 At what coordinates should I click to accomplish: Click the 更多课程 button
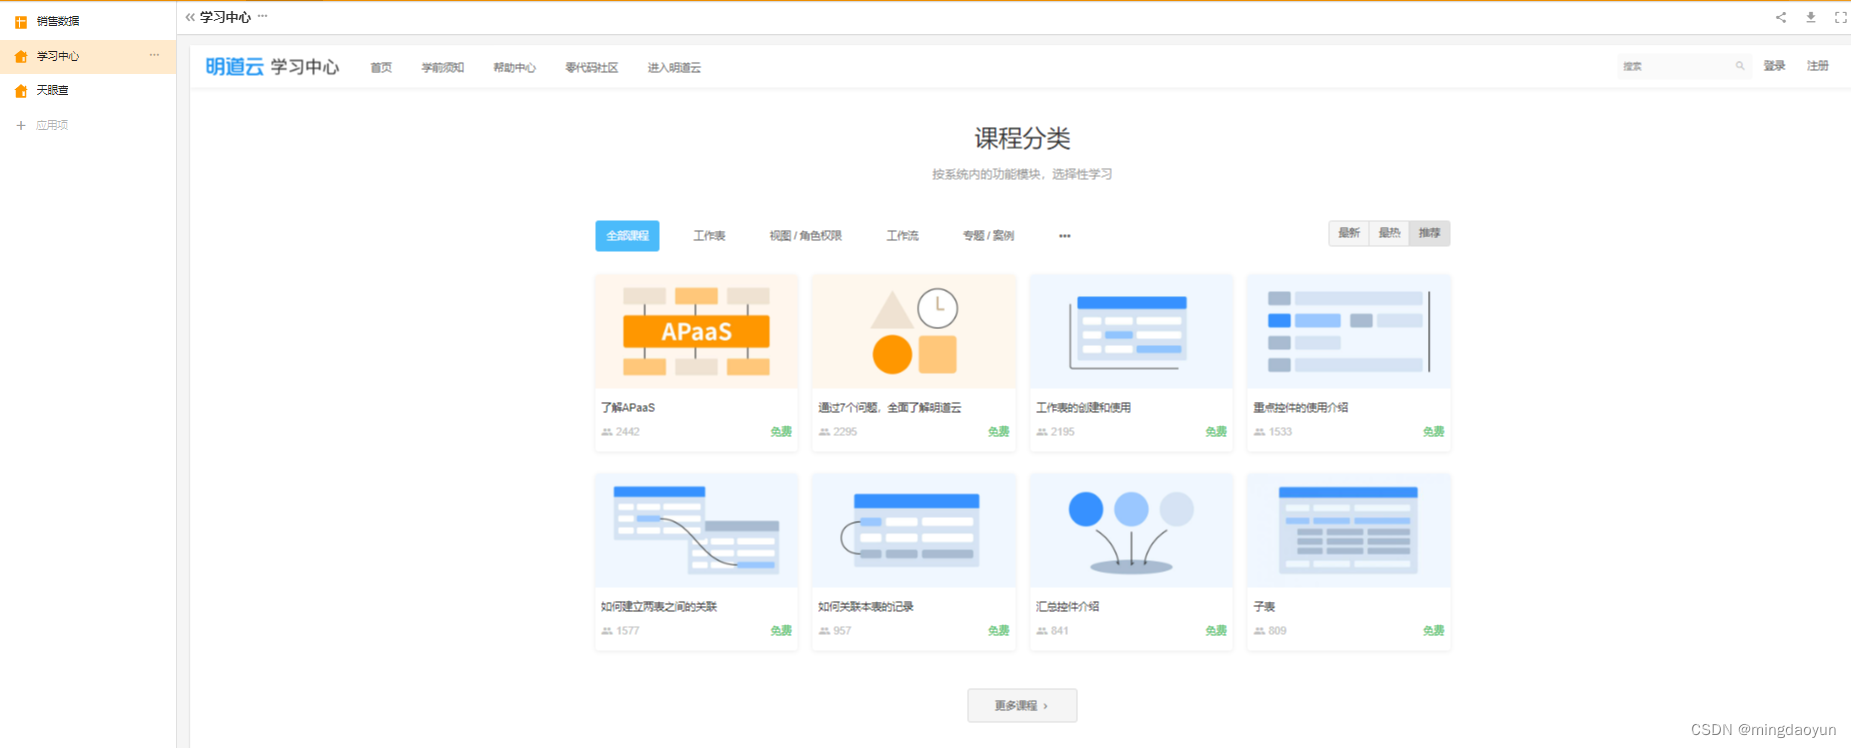tap(1022, 705)
